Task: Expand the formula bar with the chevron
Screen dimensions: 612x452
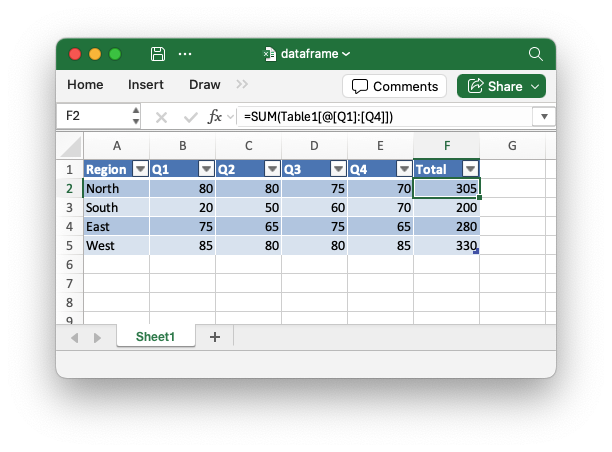Action: tap(544, 117)
